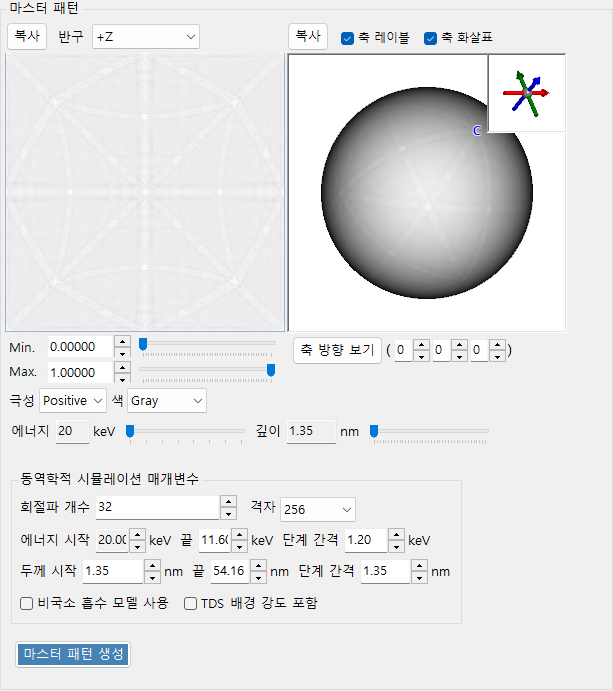The height and width of the screenshot is (691, 613).
Task: Click the 에너지 slider handle
Action: (130, 431)
